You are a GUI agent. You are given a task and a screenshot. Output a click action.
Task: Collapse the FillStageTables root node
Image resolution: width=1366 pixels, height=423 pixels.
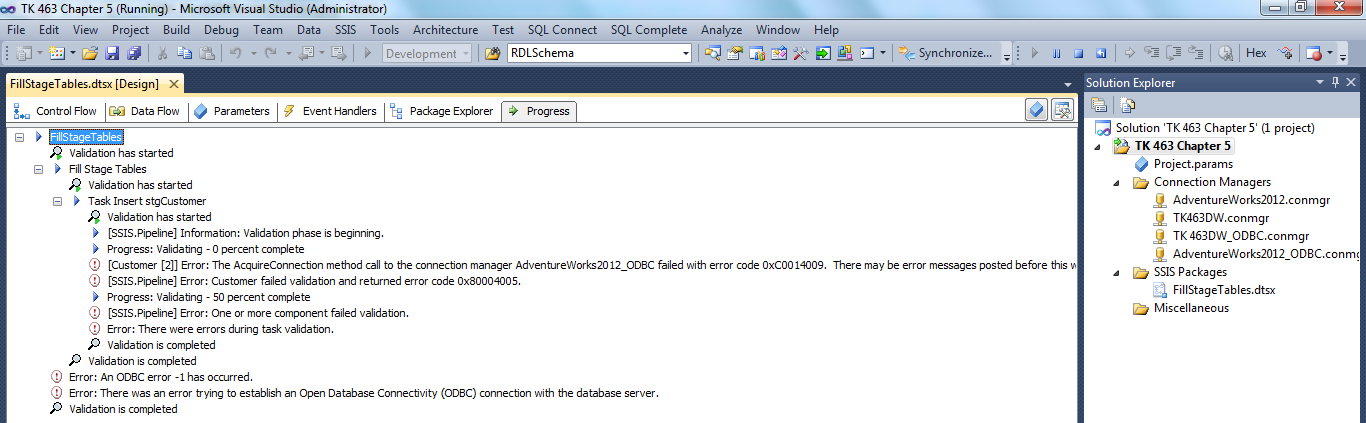[x=20, y=137]
